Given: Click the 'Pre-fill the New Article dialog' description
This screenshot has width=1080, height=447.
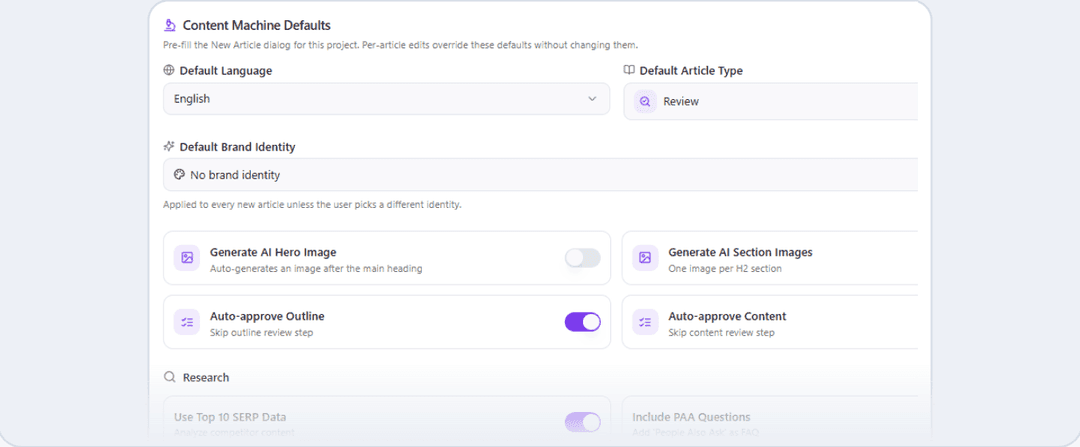Looking at the screenshot, I should point(401,45).
